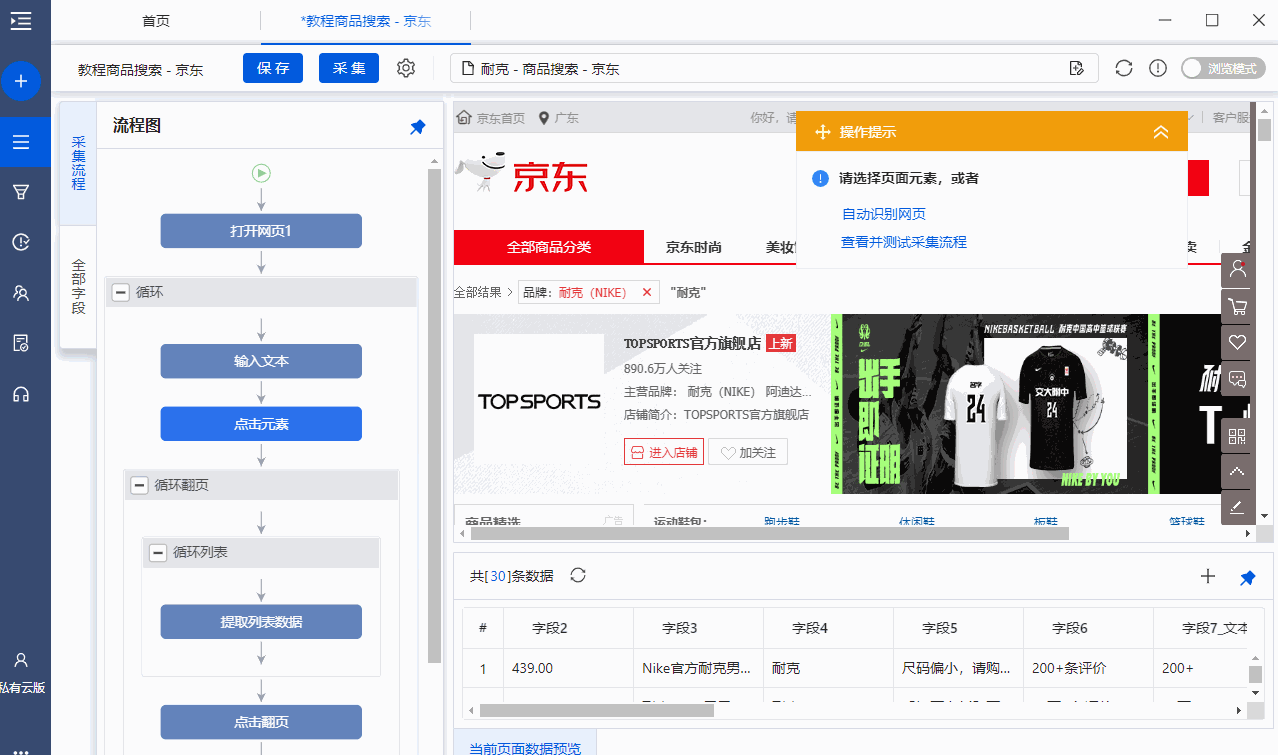Click the info exclamation icon

[1158, 68]
